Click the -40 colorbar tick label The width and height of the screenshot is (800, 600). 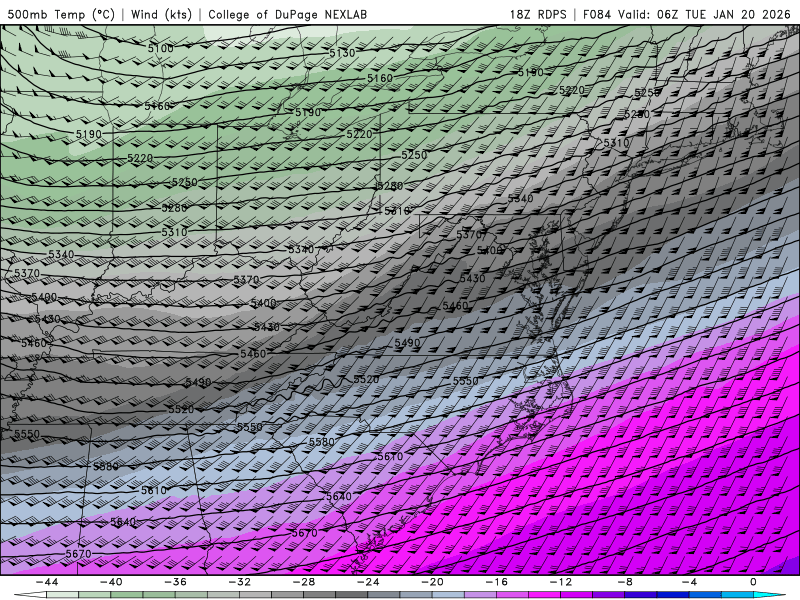[x=111, y=582]
